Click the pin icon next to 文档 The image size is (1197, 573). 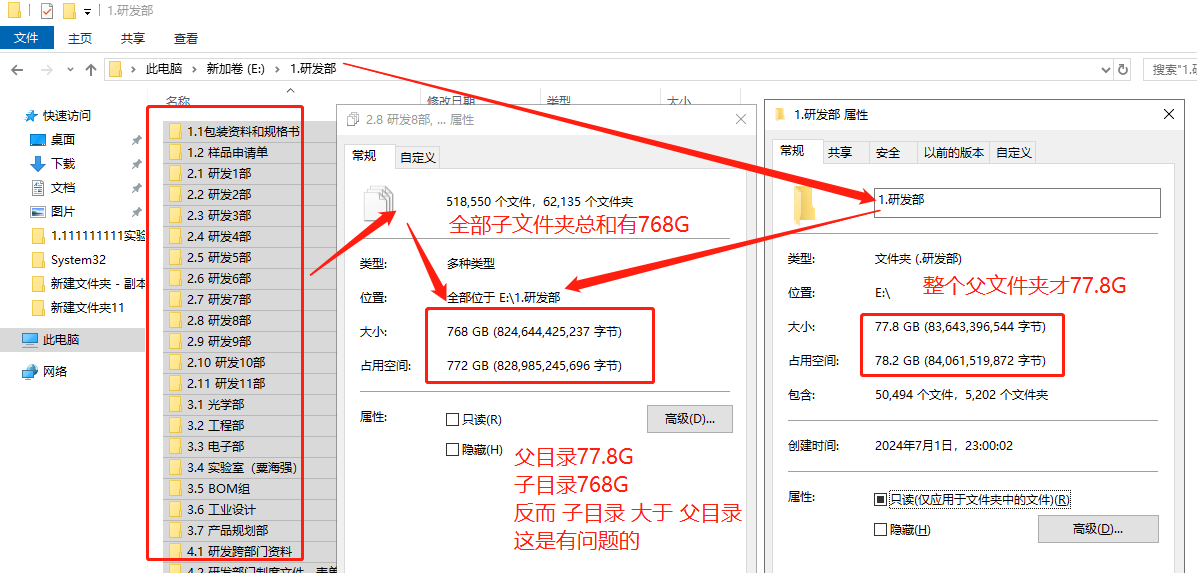(136, 188)
